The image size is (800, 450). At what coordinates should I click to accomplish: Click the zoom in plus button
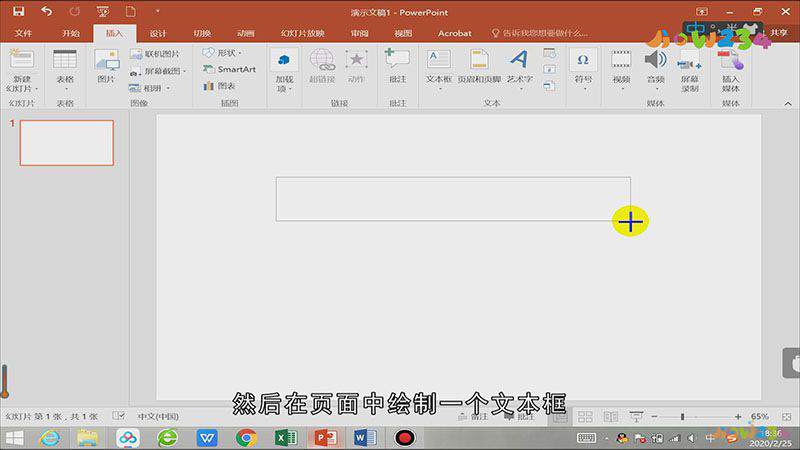coord(738,417)
